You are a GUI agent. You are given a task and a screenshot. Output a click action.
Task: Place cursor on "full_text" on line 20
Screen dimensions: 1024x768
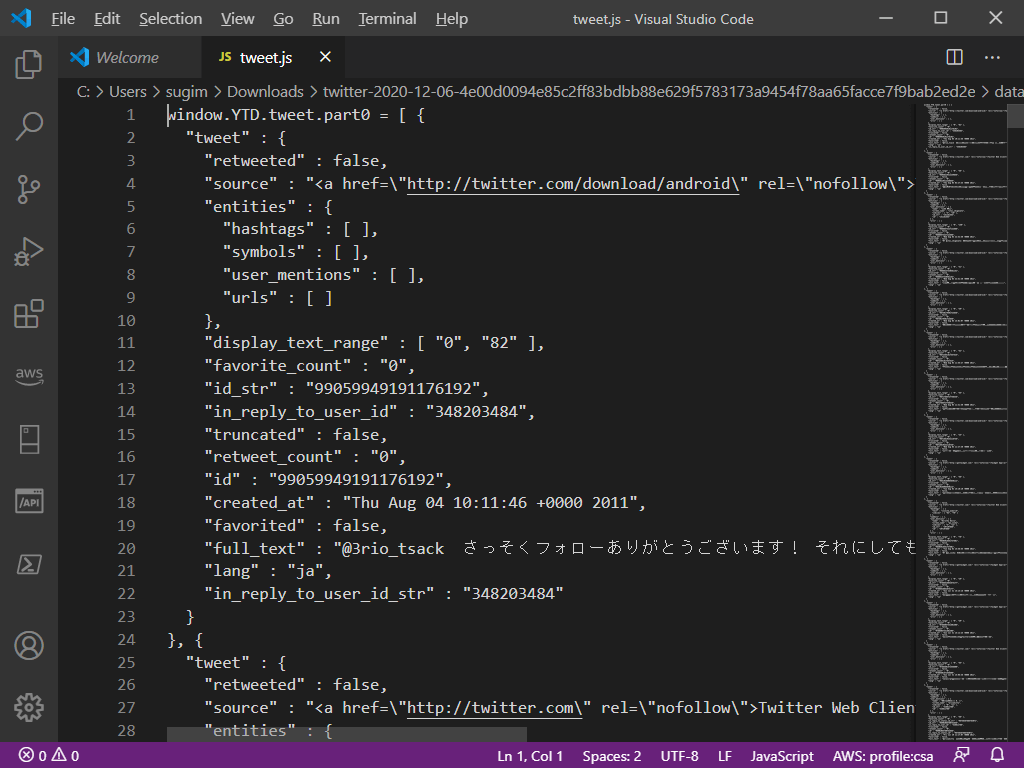255,549
